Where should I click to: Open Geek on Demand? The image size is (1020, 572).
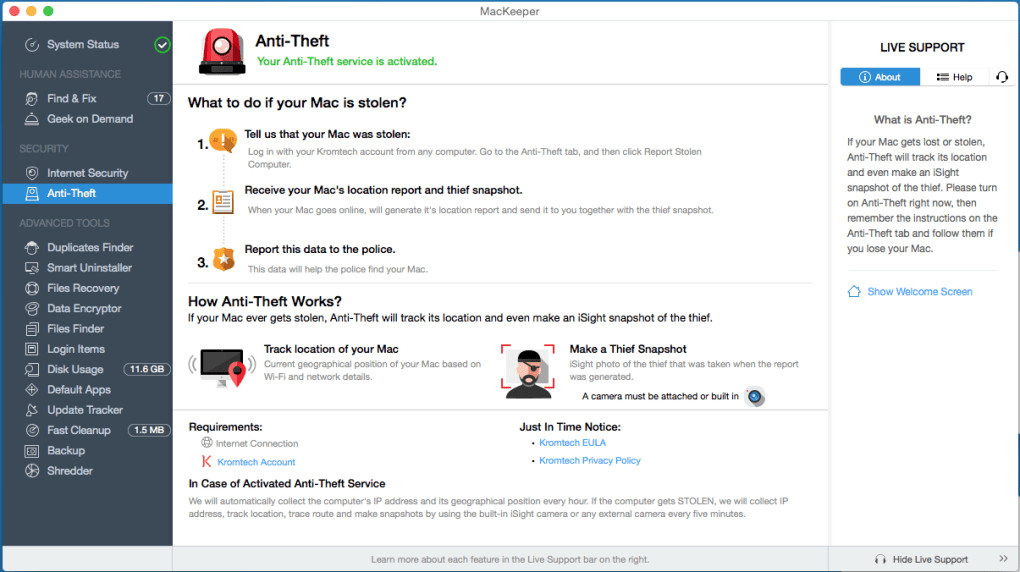click(90, 119)
